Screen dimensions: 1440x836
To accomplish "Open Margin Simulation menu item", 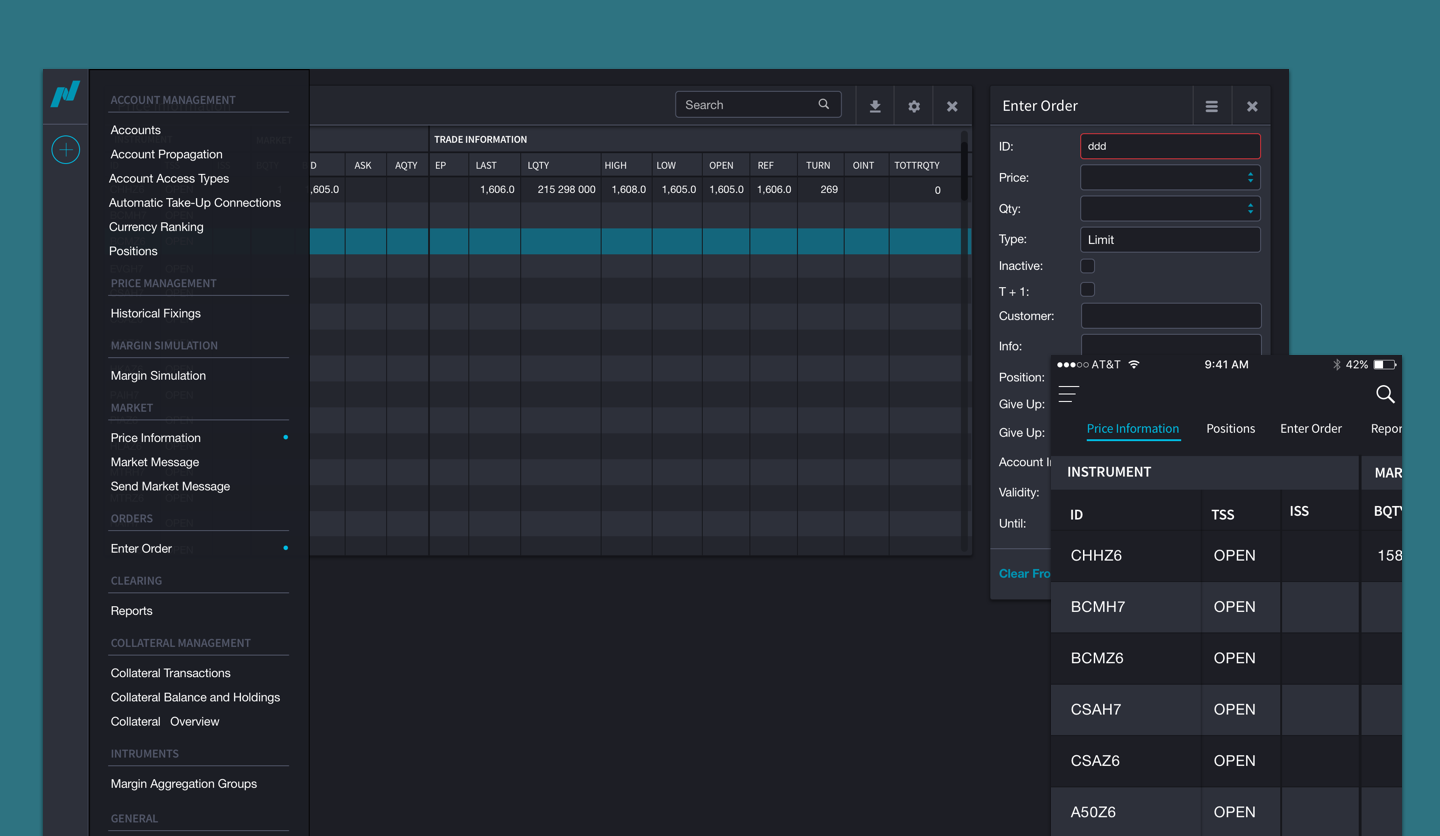I will pyautogui.click(x=158, y=375).
